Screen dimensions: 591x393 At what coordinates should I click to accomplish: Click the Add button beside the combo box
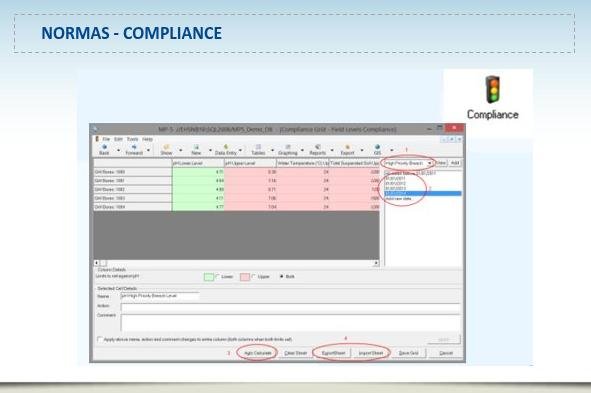coord(455,163)
